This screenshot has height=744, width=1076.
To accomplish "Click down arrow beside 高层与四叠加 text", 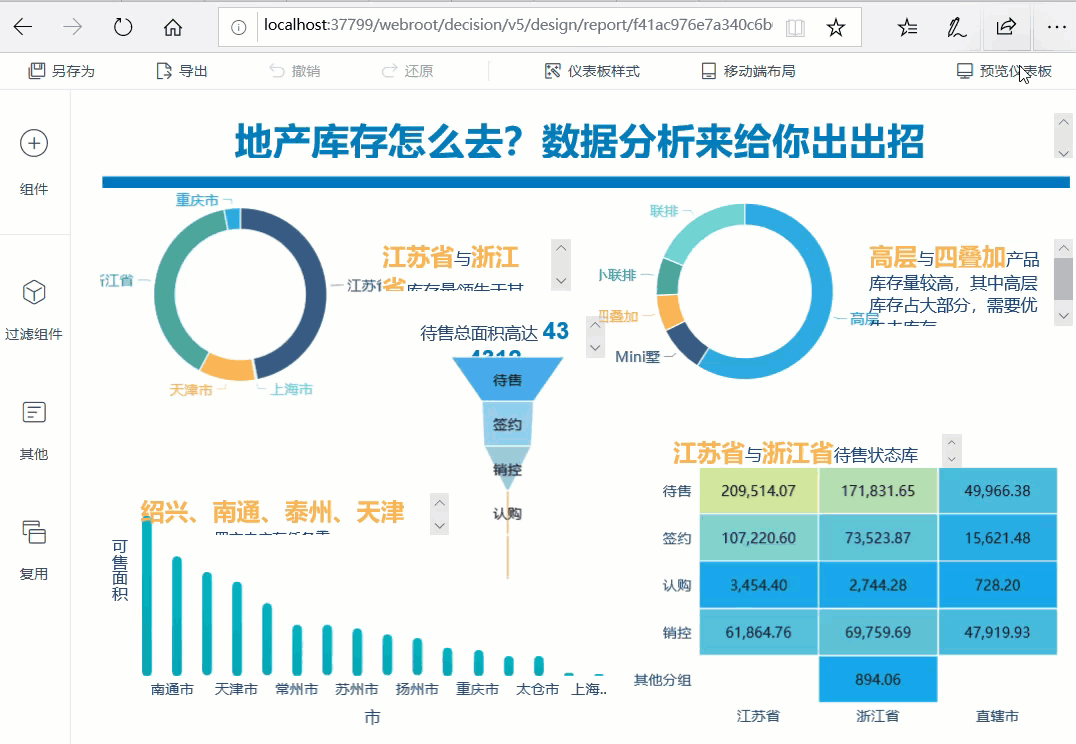I will coord(1064,316).
